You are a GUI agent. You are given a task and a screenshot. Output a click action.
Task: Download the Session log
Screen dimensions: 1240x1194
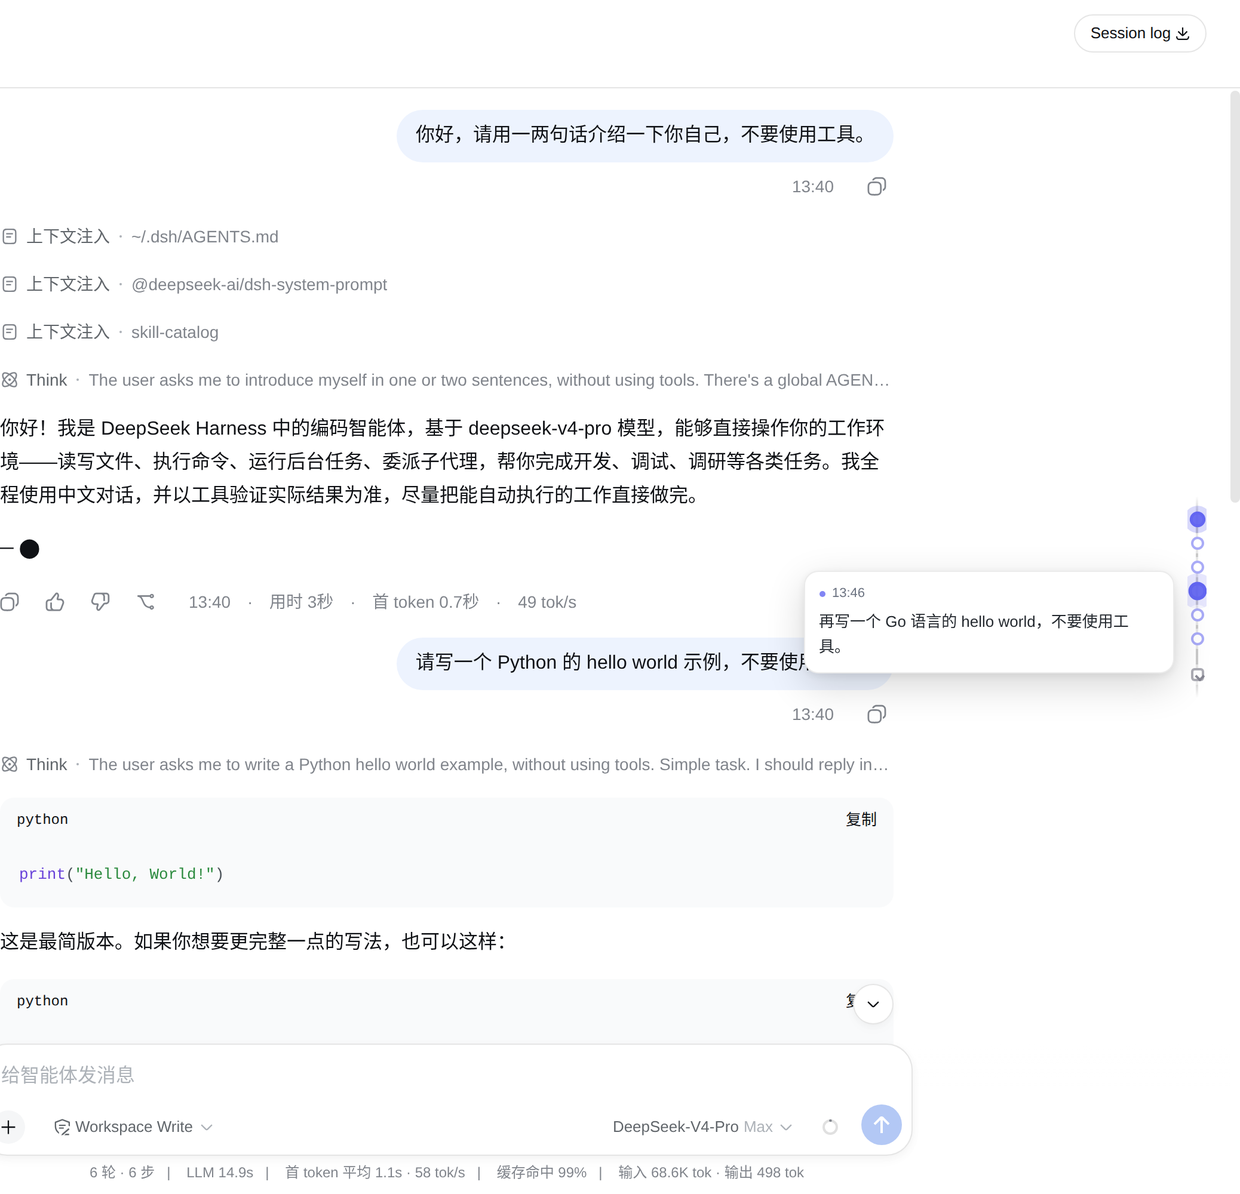click(x=1139, y=33)
